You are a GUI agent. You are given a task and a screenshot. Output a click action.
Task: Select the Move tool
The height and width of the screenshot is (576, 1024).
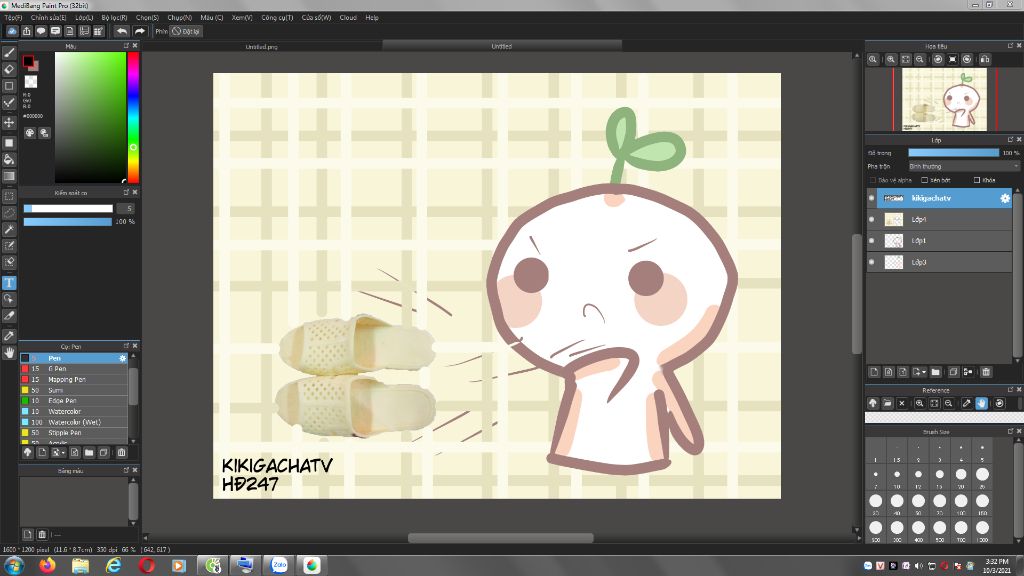[9, 122]
